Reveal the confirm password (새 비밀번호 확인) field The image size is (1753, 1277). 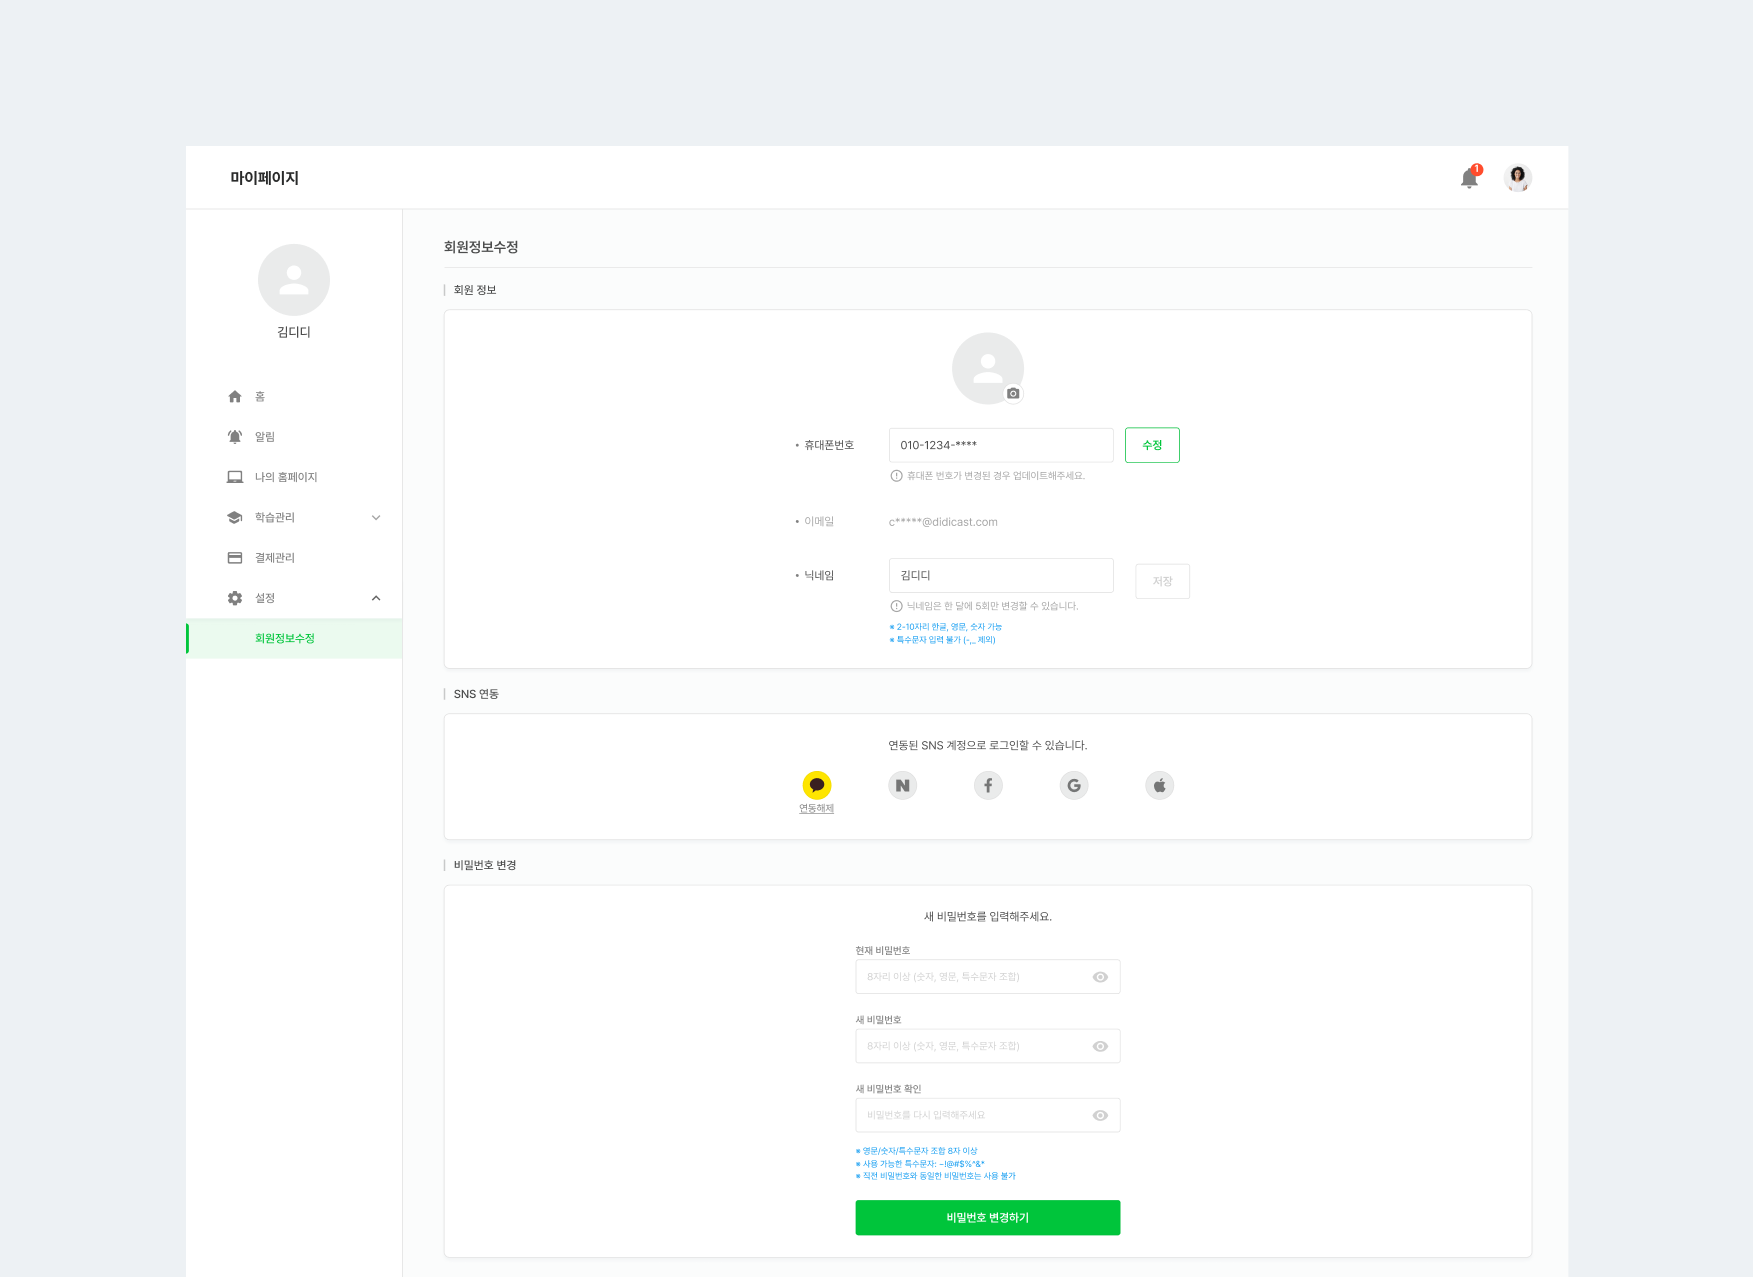click(x=1100, y=1115)
